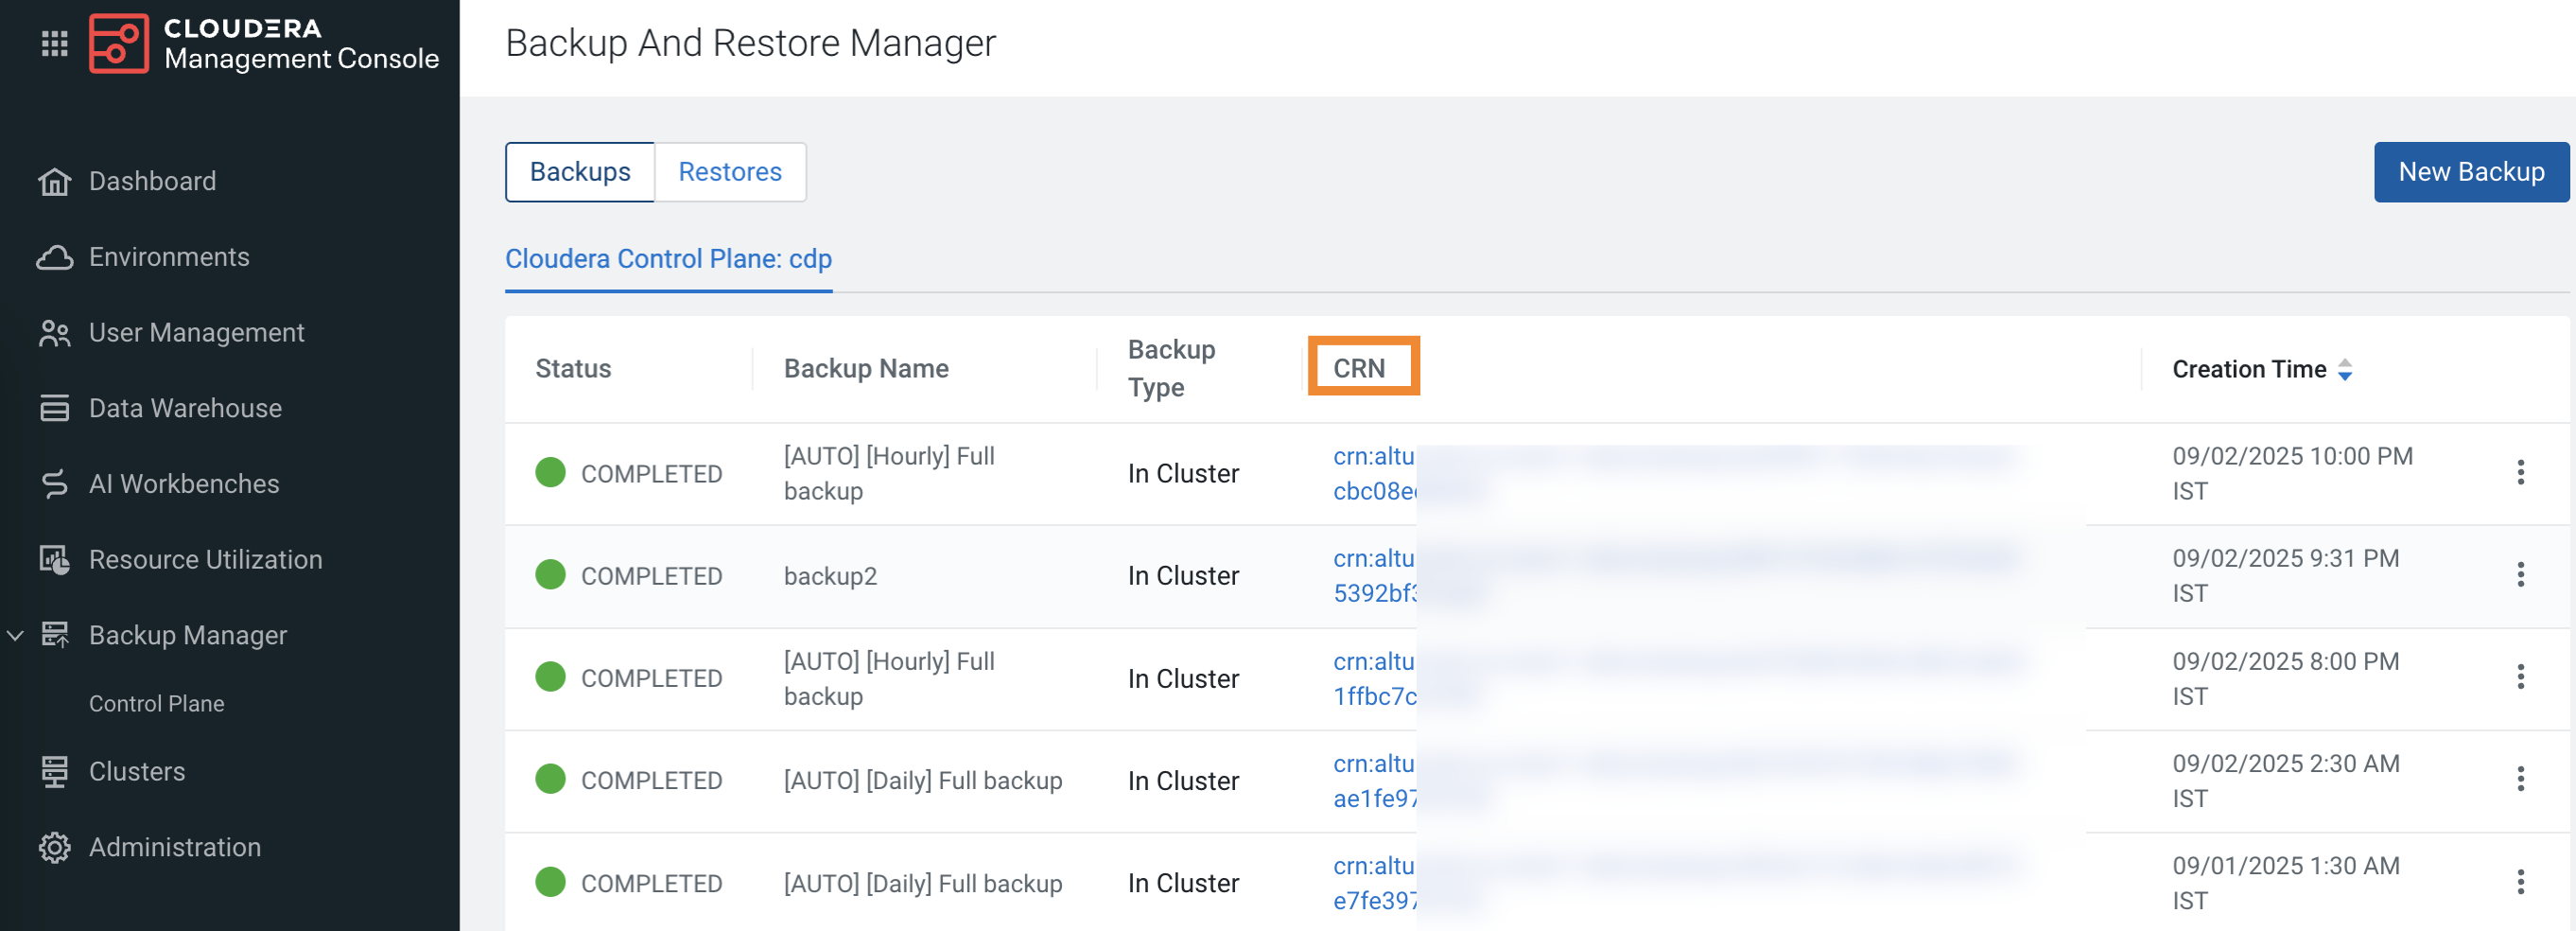
Task: Click the green COMPLETED status dot for backup2
Action: 550,575
